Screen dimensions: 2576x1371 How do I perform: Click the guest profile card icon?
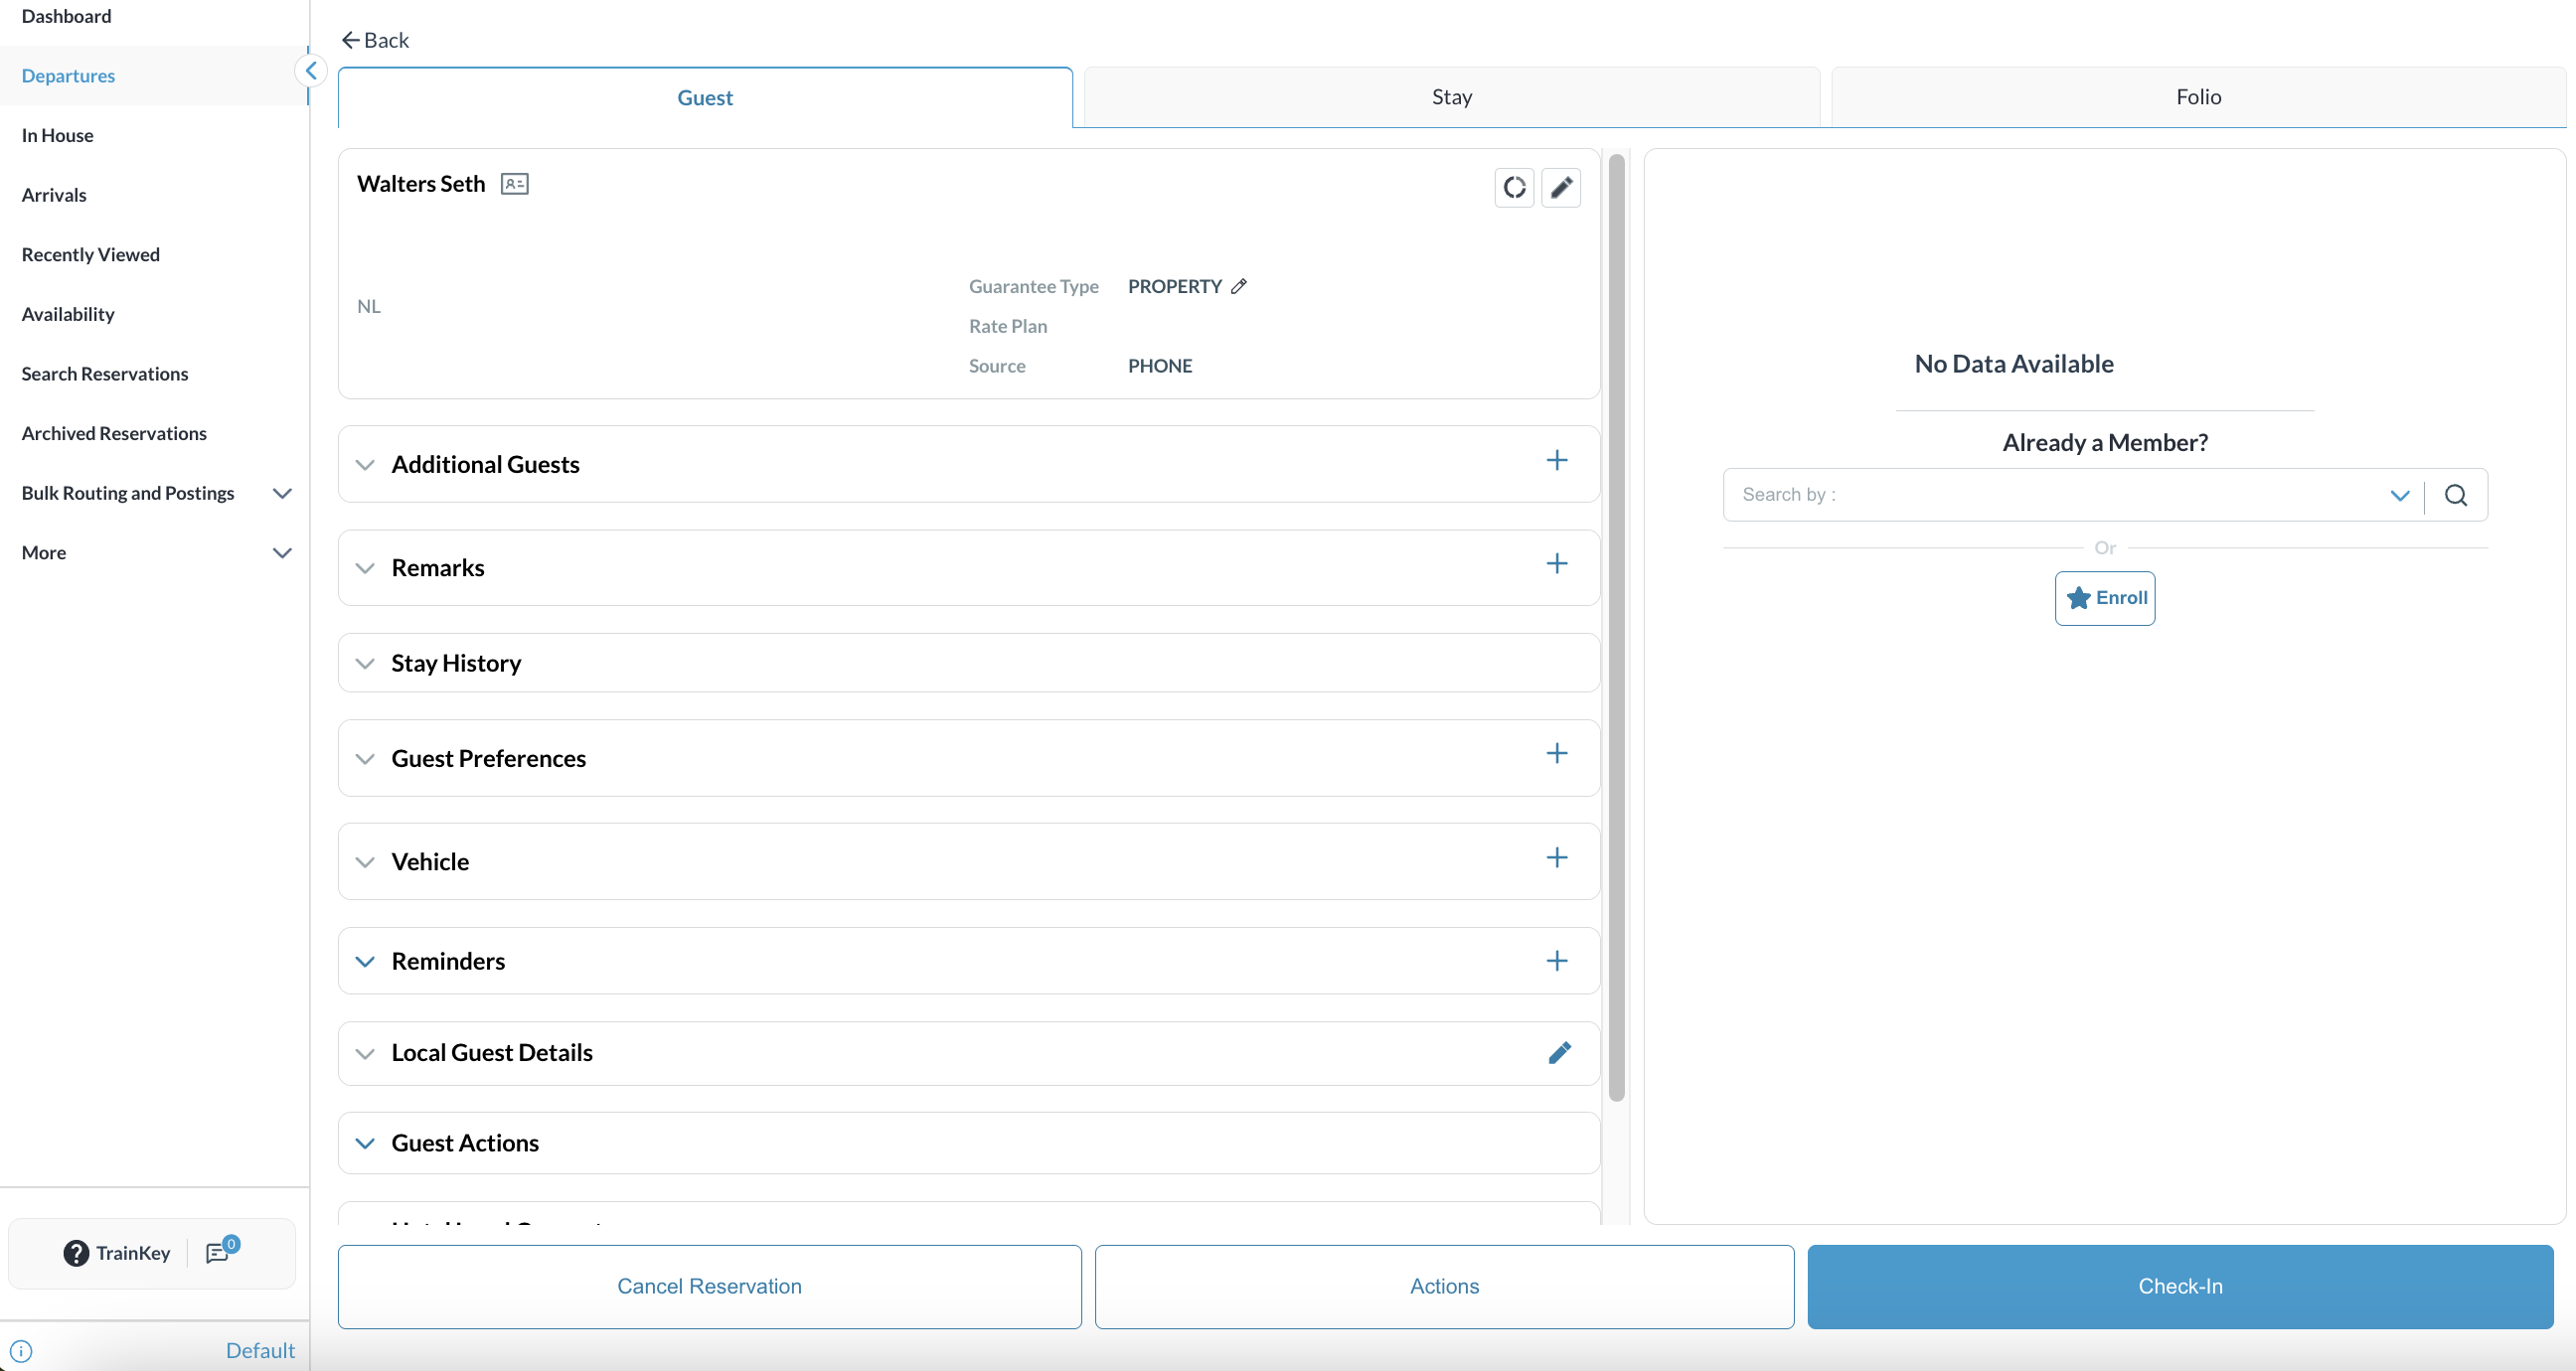(514, 184)
